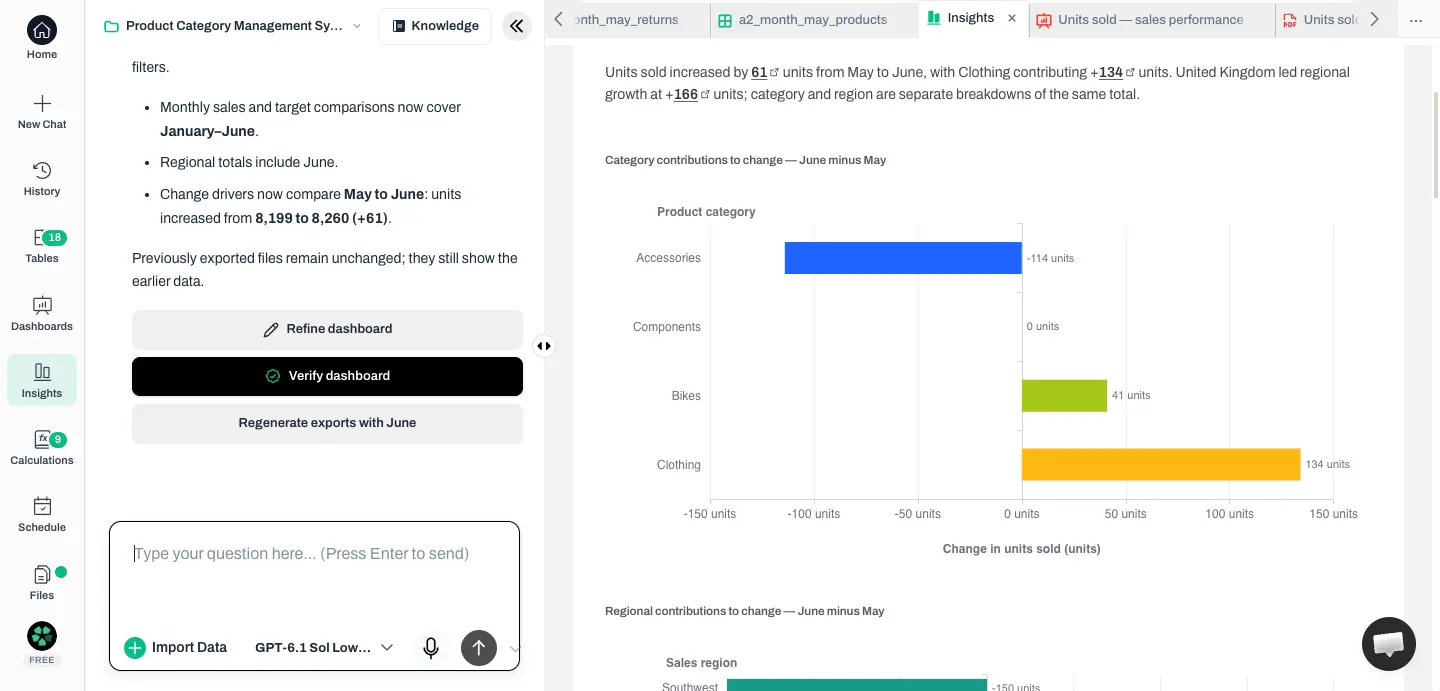
Task: Open the Files section
Action: 42,582
